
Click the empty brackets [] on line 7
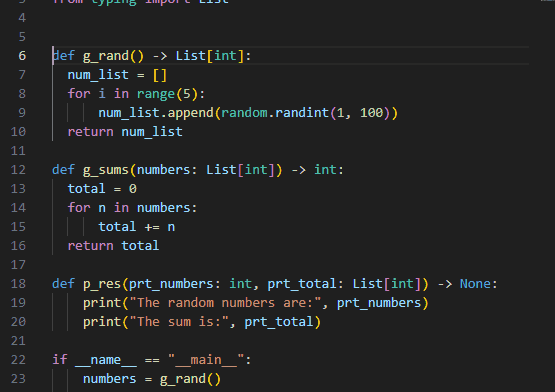[160, 75]
